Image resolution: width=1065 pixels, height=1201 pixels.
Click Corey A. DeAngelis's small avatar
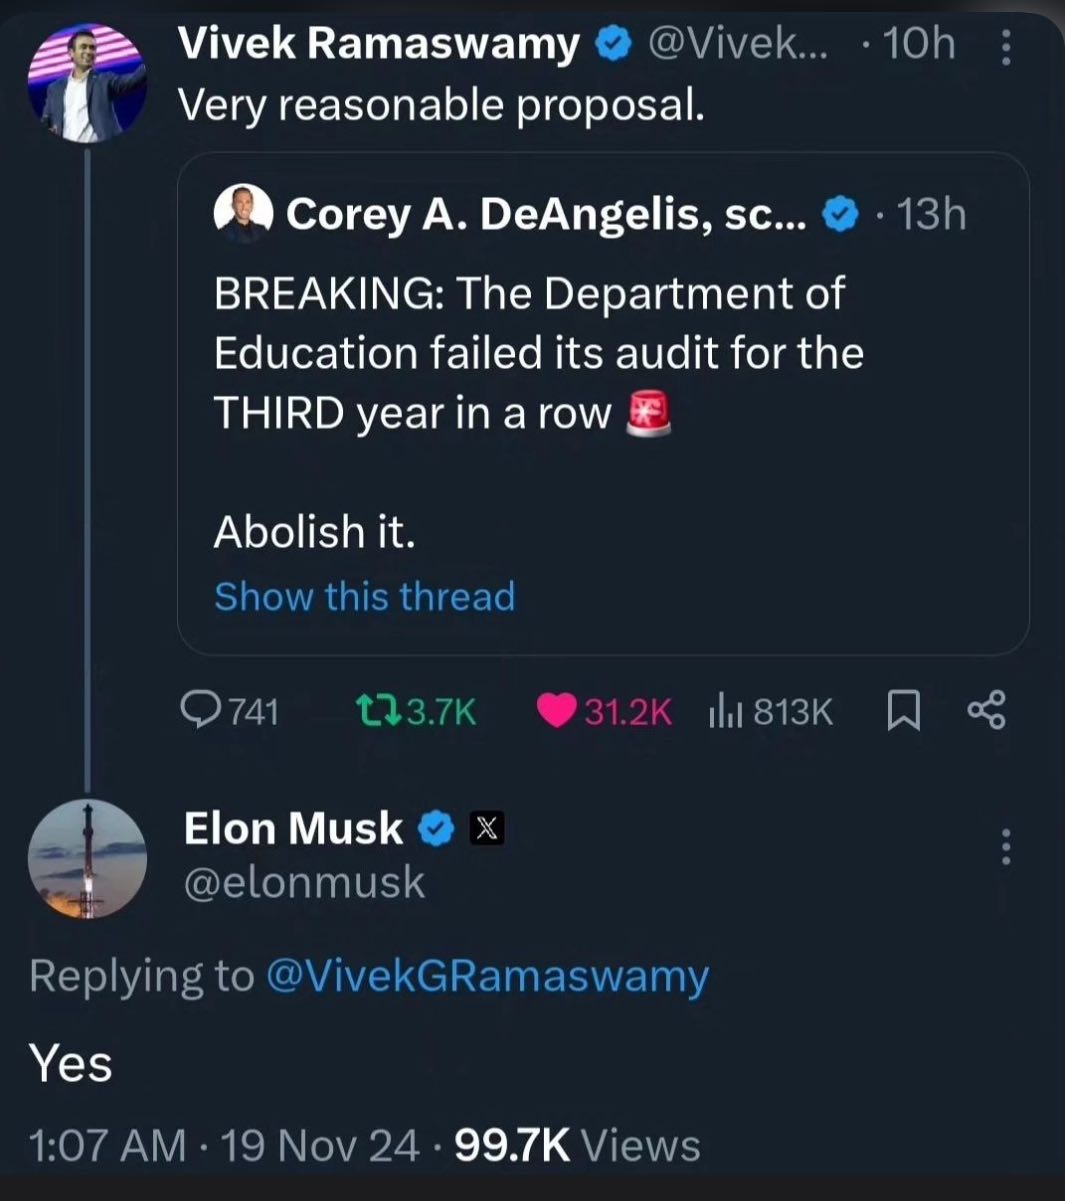244,213
